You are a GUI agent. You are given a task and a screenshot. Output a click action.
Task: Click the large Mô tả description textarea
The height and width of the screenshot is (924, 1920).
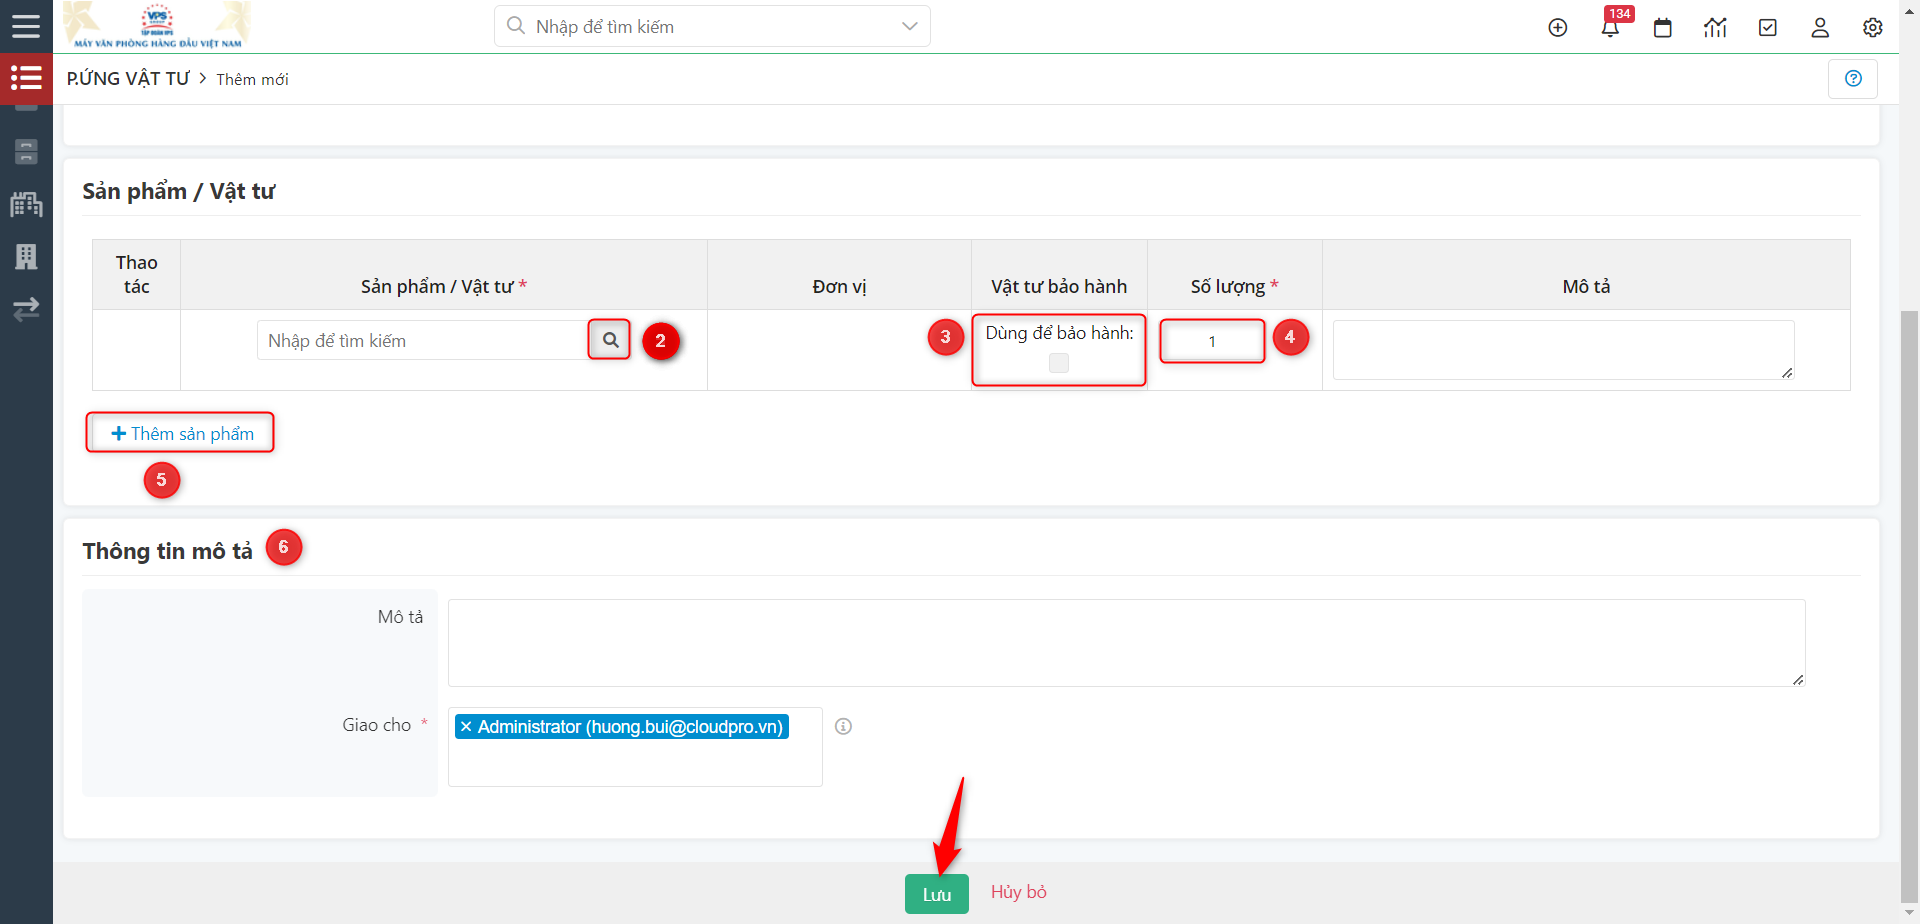coord(1127,643)
